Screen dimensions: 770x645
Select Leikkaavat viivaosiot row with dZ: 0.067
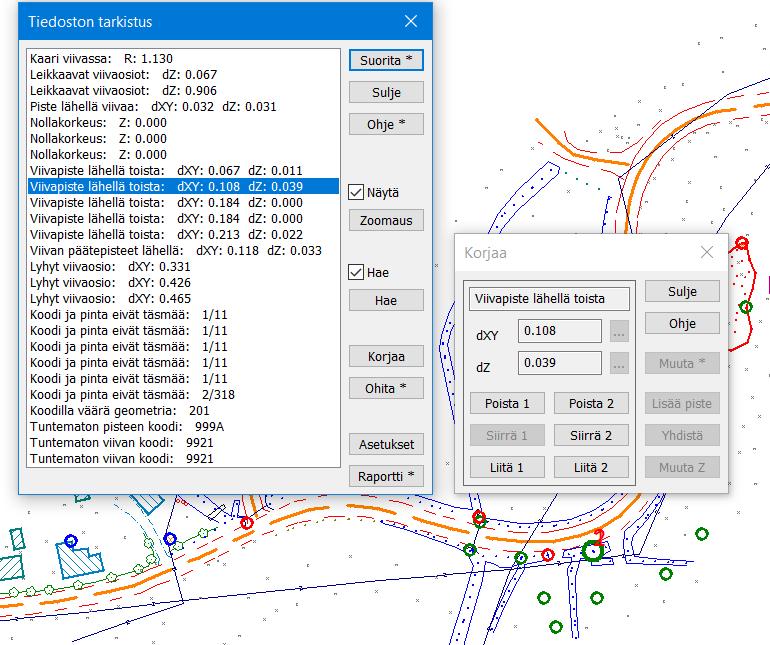click(x=183, y=75)
